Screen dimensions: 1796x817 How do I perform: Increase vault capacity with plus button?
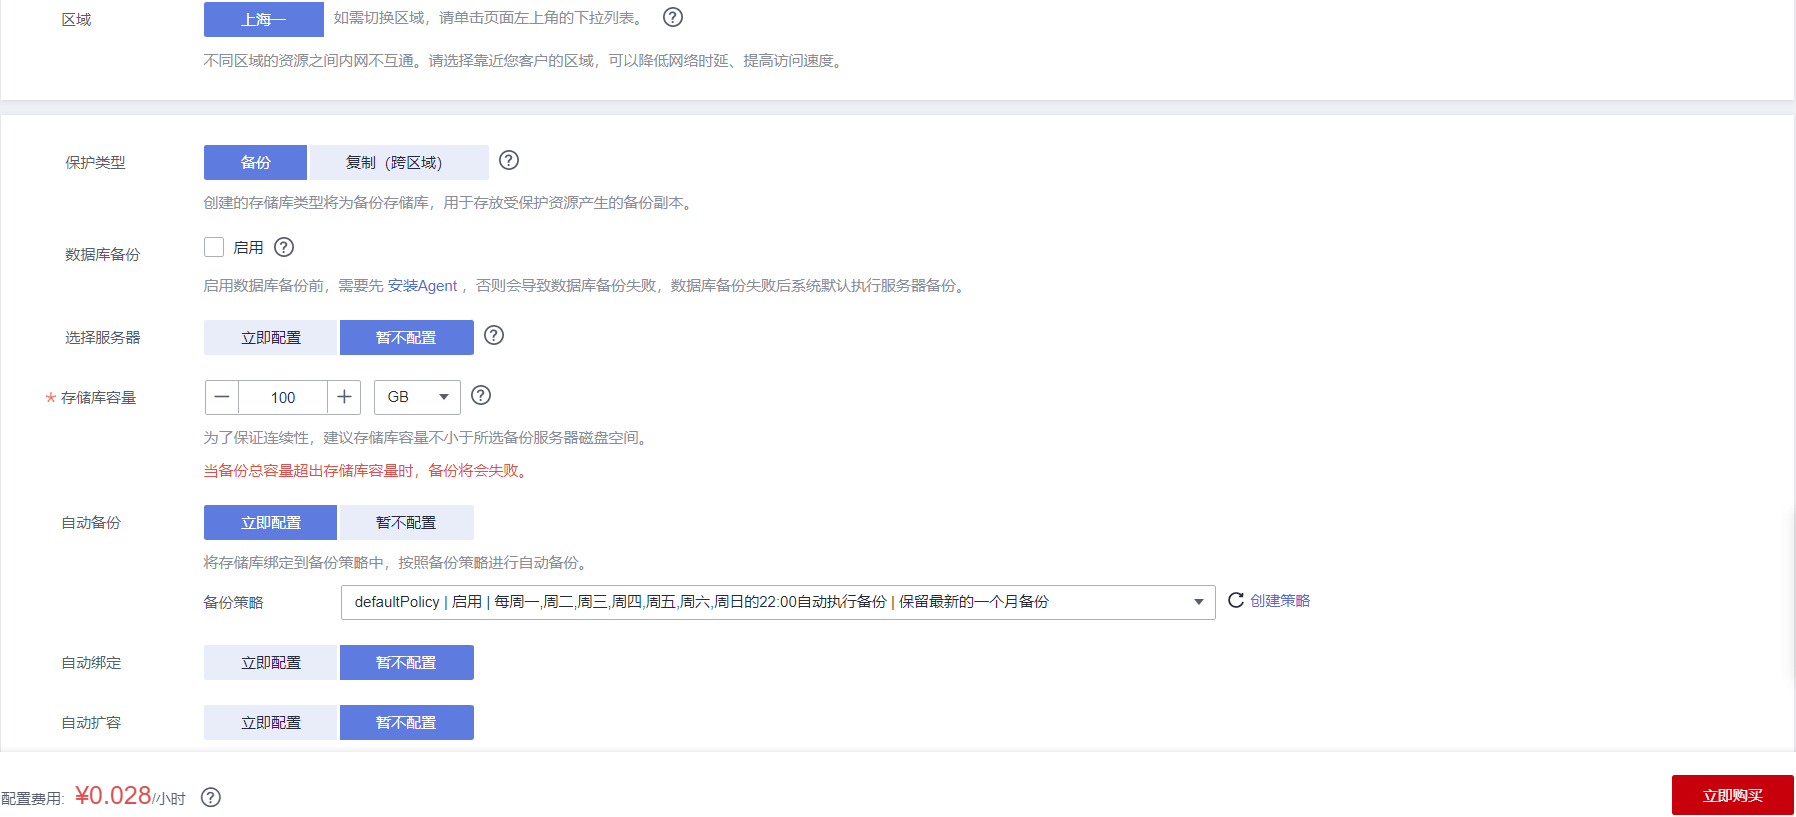[344, 397]
